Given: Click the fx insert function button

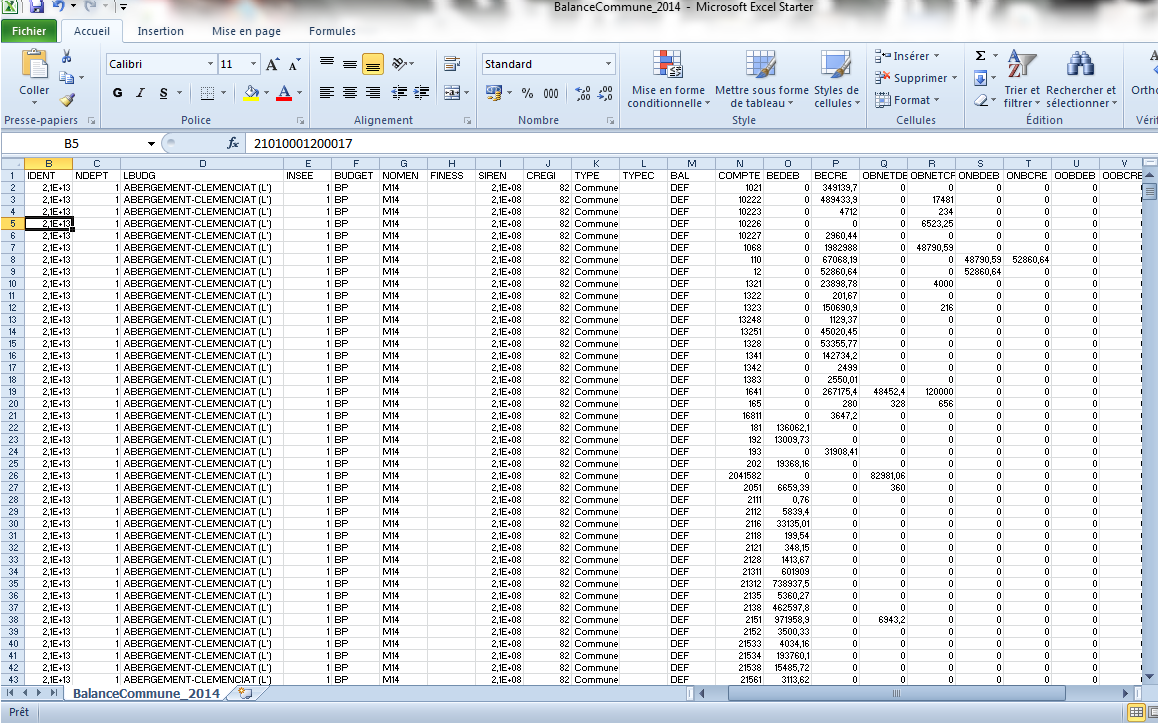Looking at the screenshot, I should pos(233,143).
